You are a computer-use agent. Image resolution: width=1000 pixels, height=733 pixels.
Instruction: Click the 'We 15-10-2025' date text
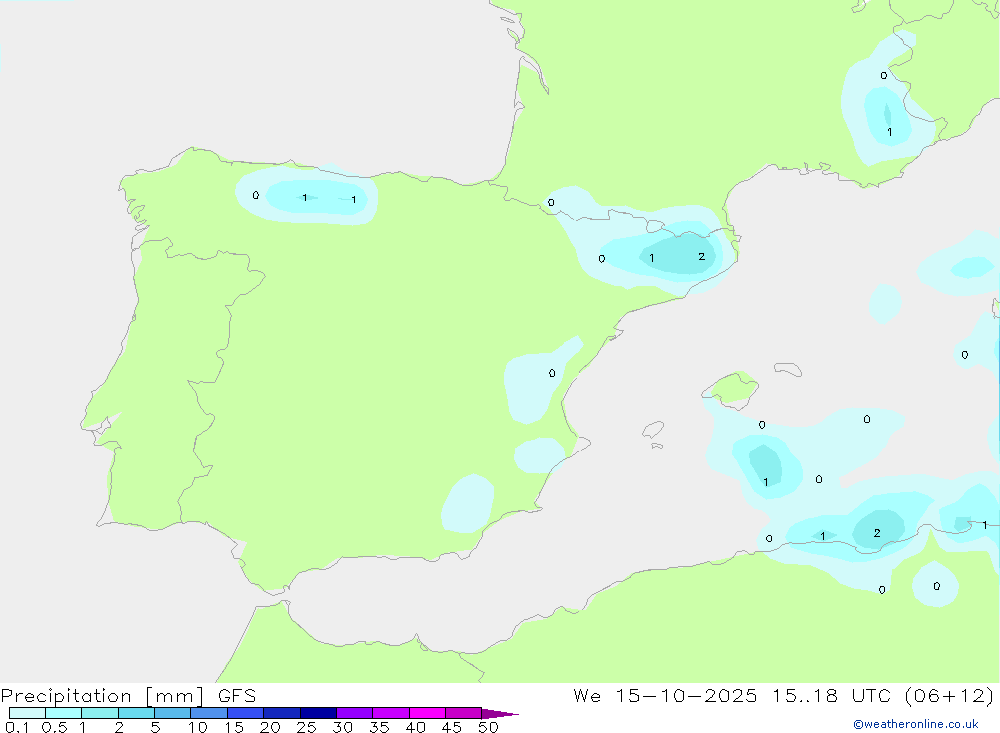[665, 695]
